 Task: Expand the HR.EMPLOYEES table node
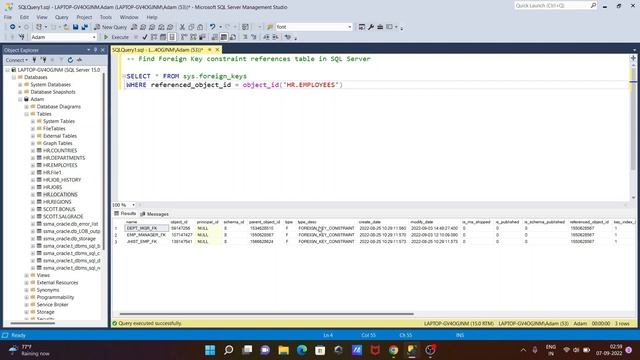click(x=33, y=165)
